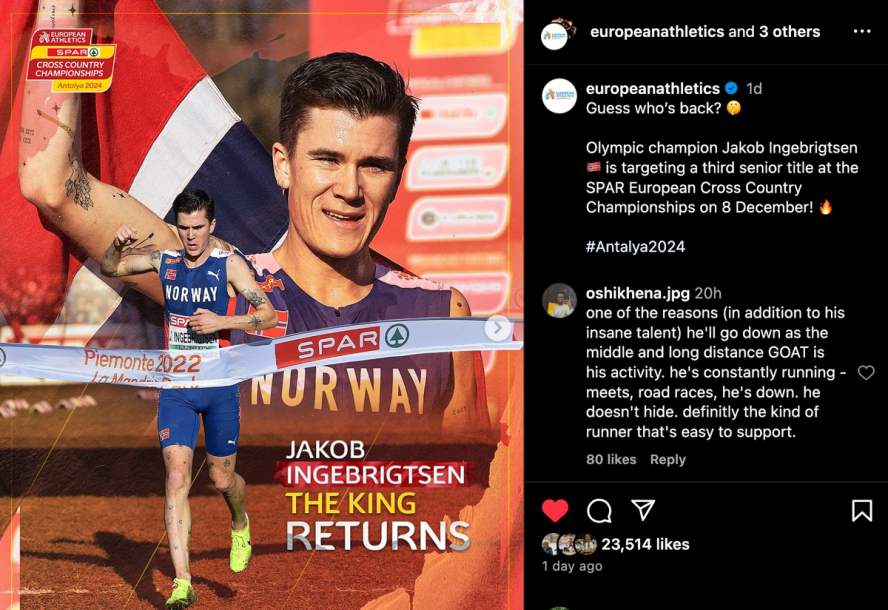Viewport: 888px width, 610px height.
Task: Click europeanathletics username in the caption
Action: 652,88
